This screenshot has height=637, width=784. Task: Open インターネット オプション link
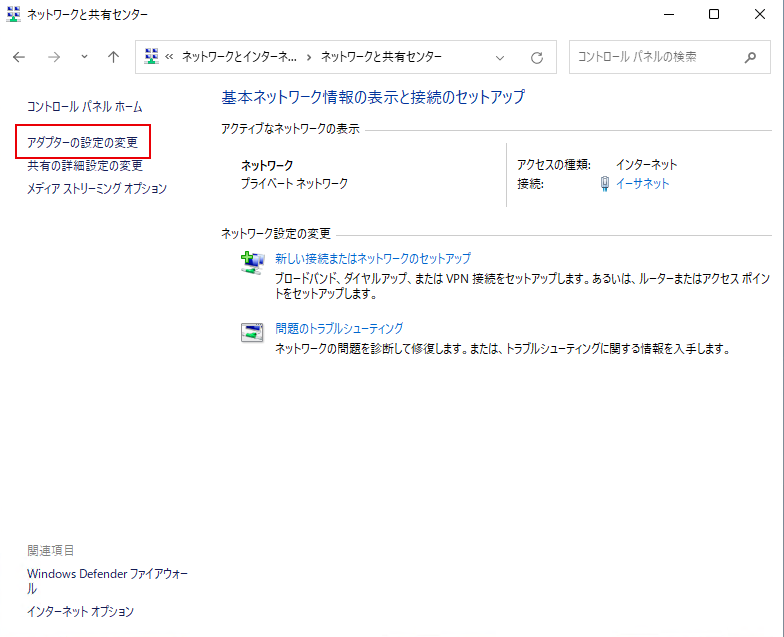(x=80, y=611)
